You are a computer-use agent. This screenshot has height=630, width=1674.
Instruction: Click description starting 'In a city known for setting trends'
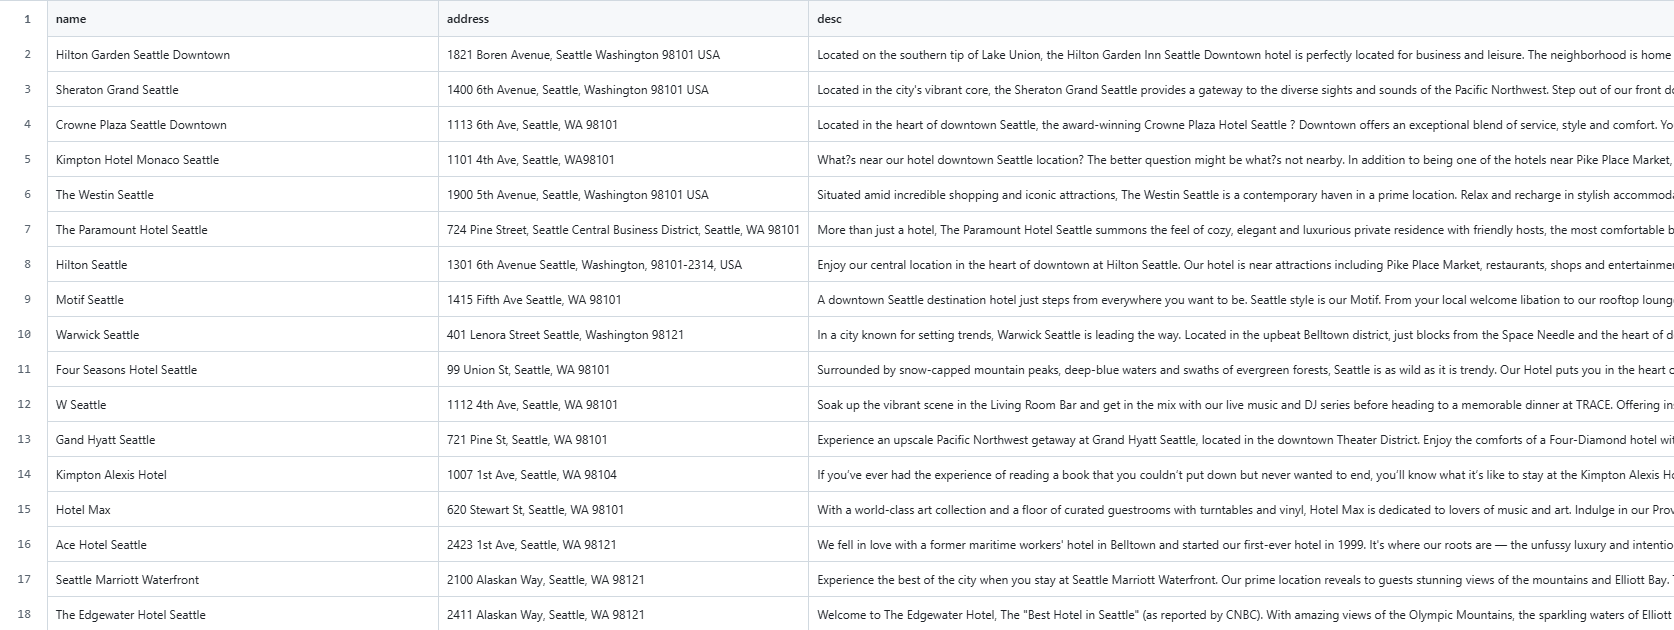click(x=1241, y=335)
